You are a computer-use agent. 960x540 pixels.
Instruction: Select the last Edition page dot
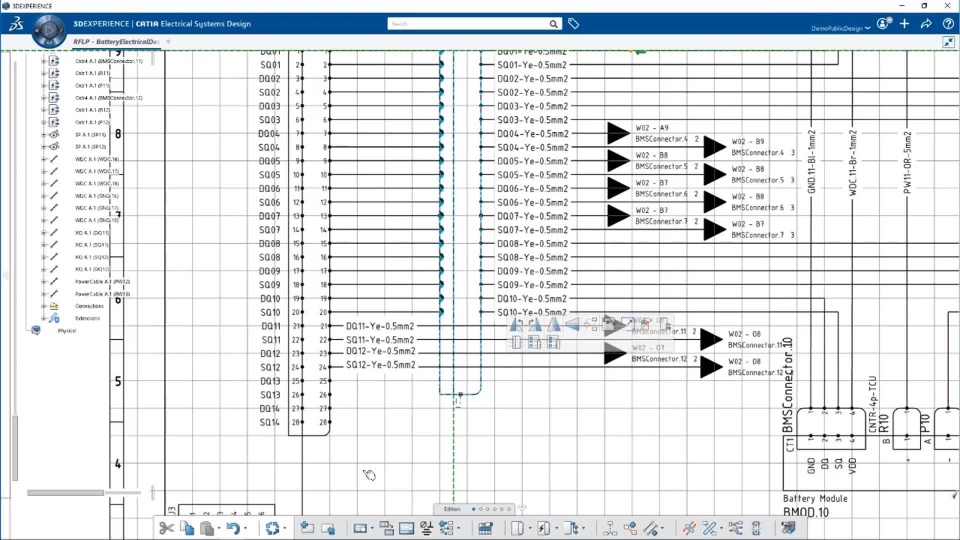pyautogui.click(x=509, y=509)
